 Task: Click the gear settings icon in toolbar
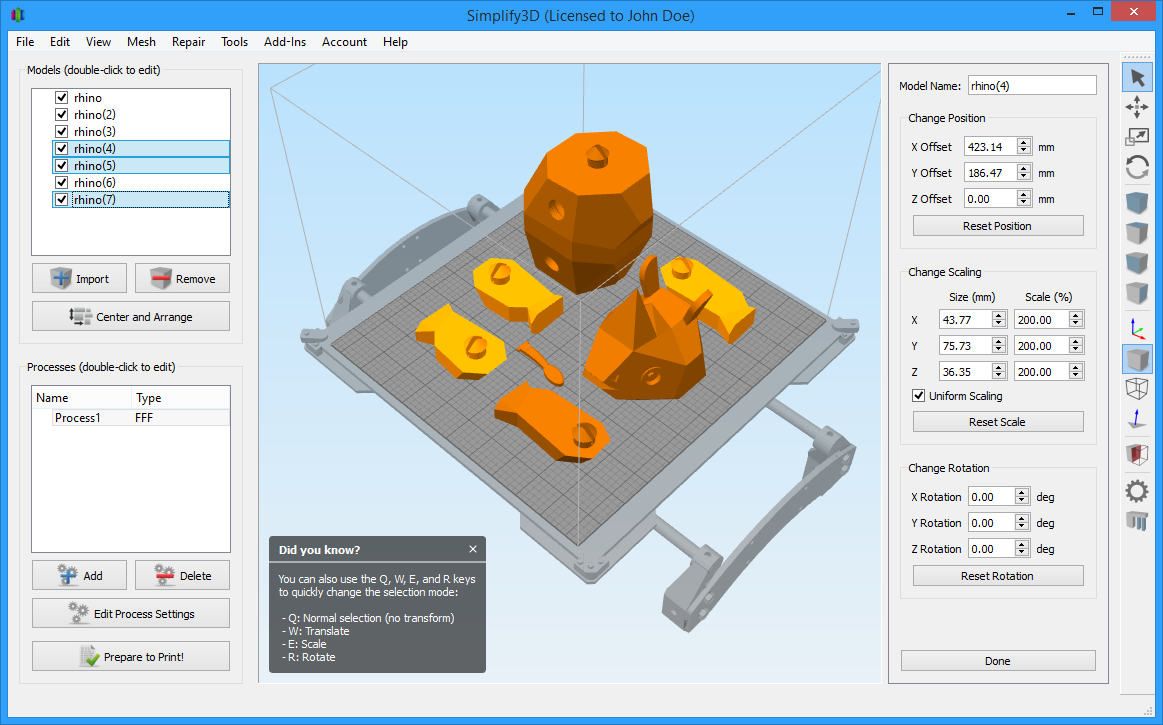(x=1137, y=491)
